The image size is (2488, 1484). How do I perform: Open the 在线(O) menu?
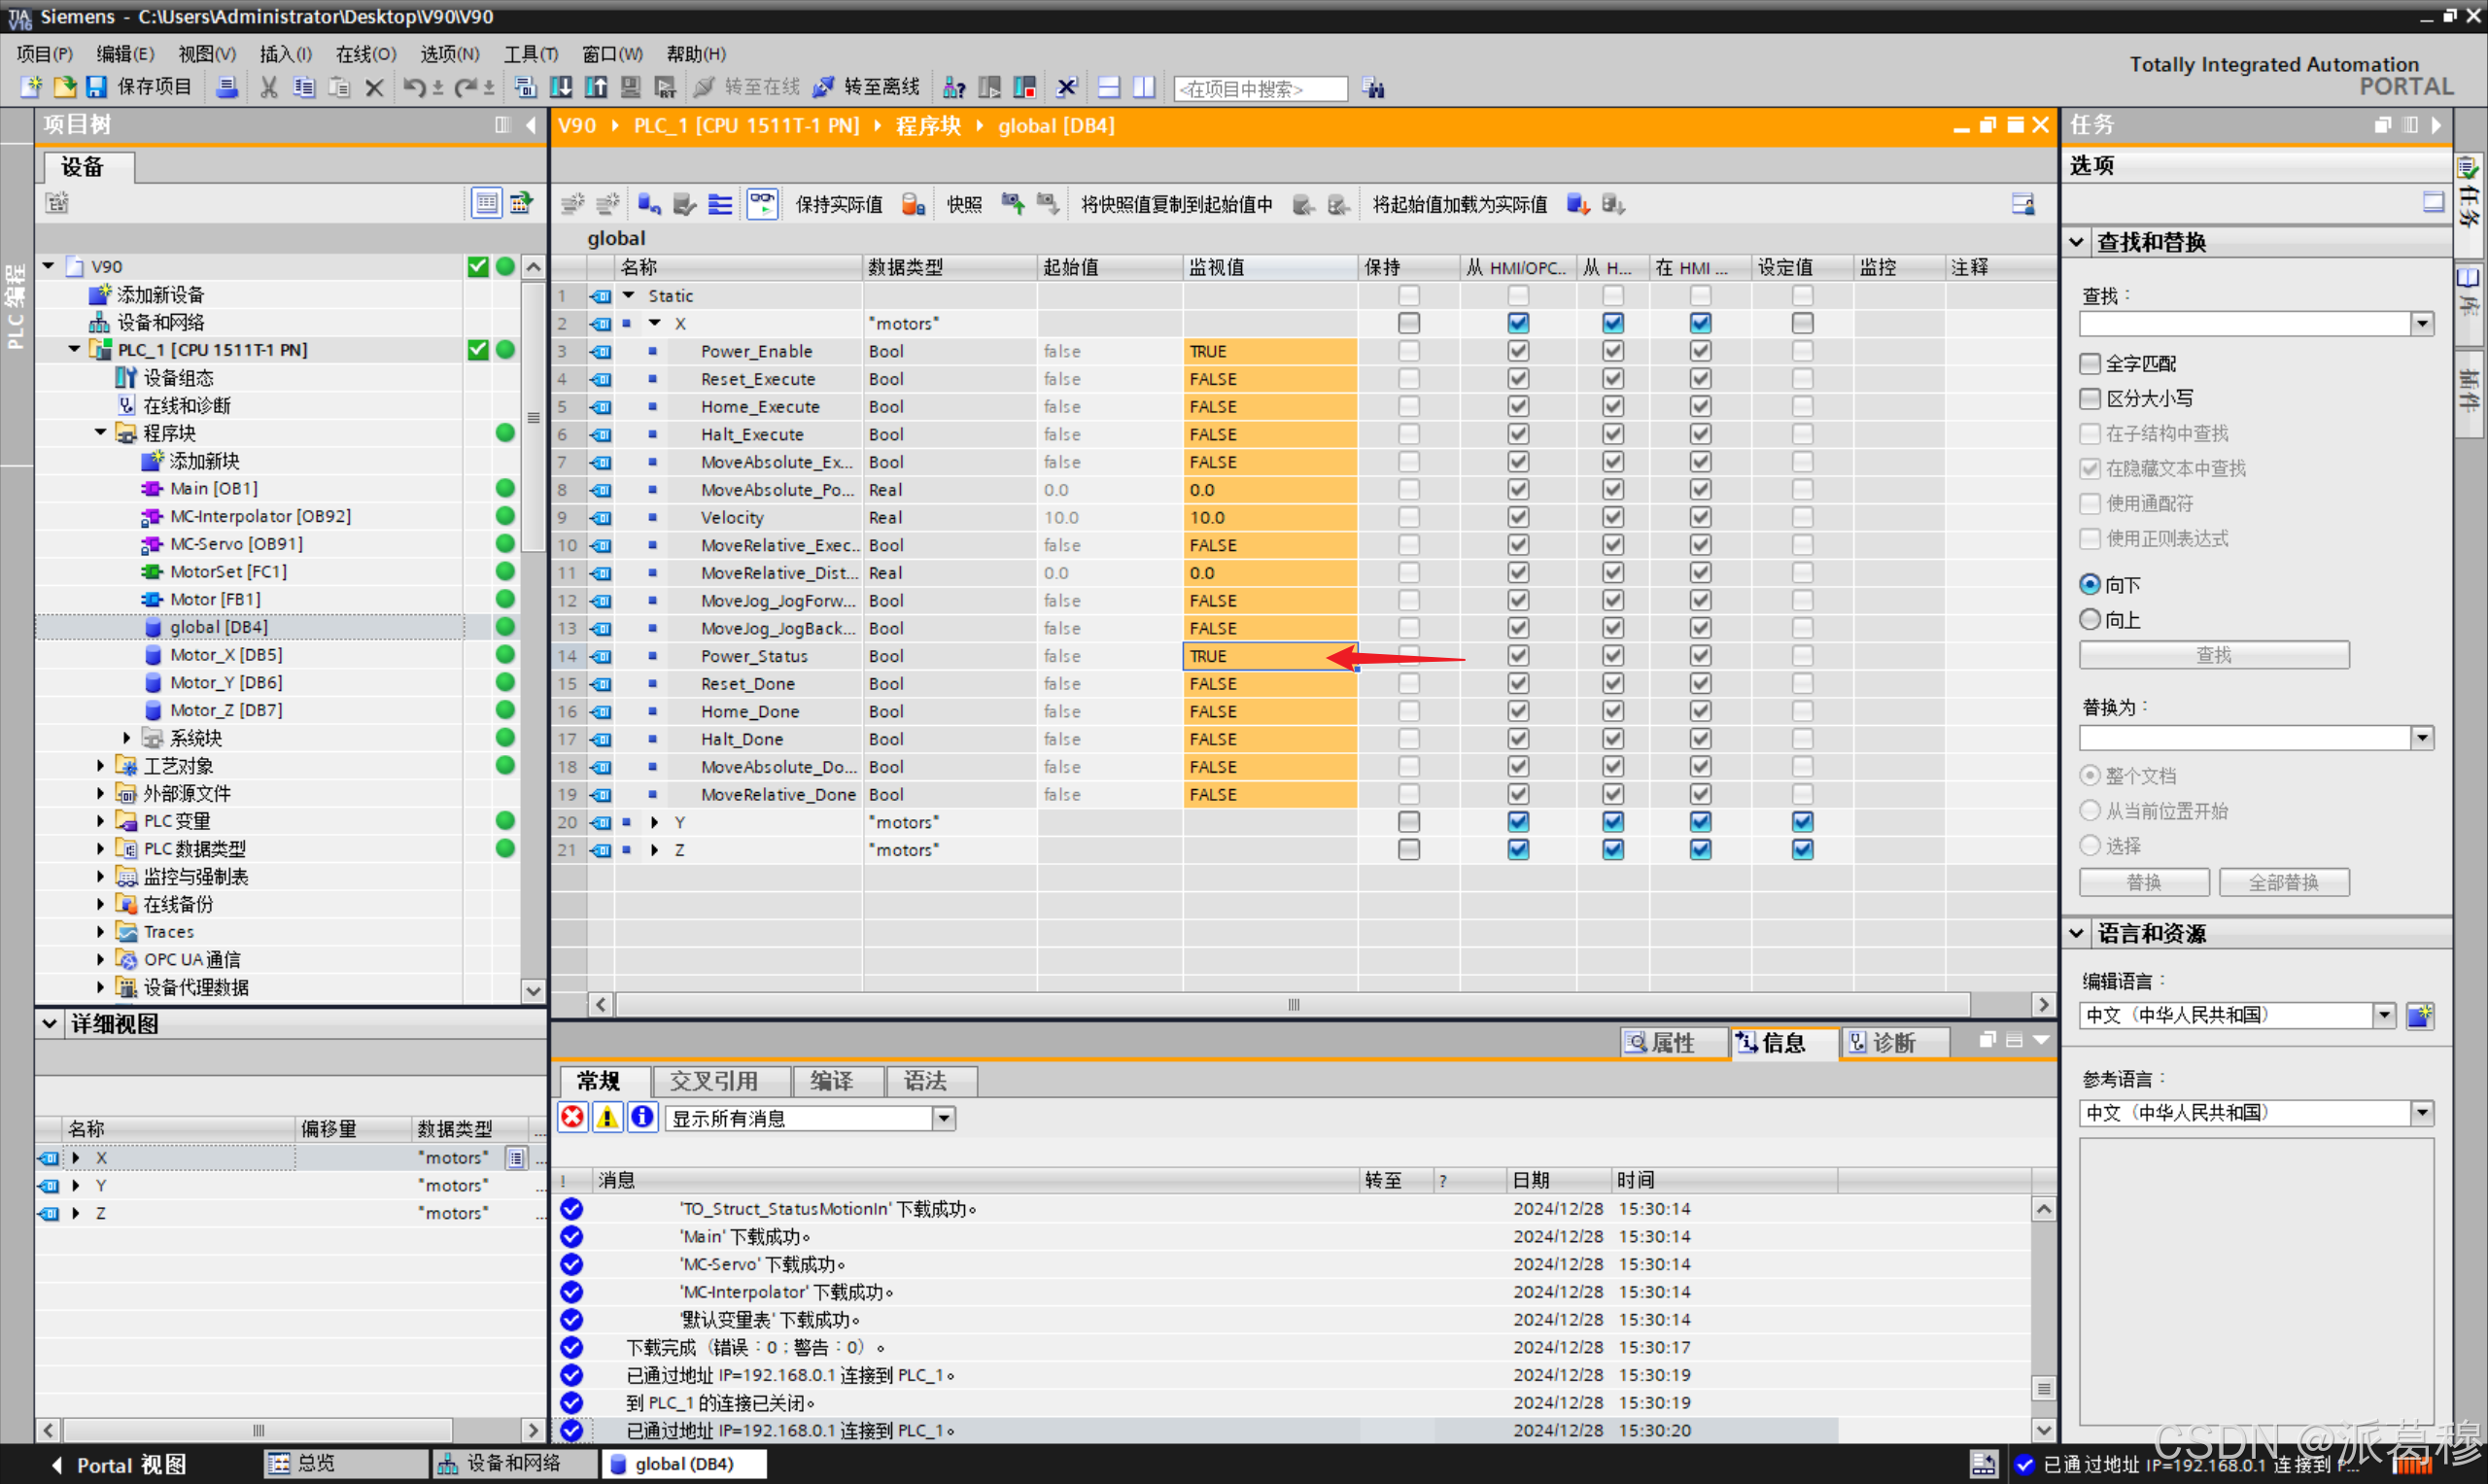point(365,54)
